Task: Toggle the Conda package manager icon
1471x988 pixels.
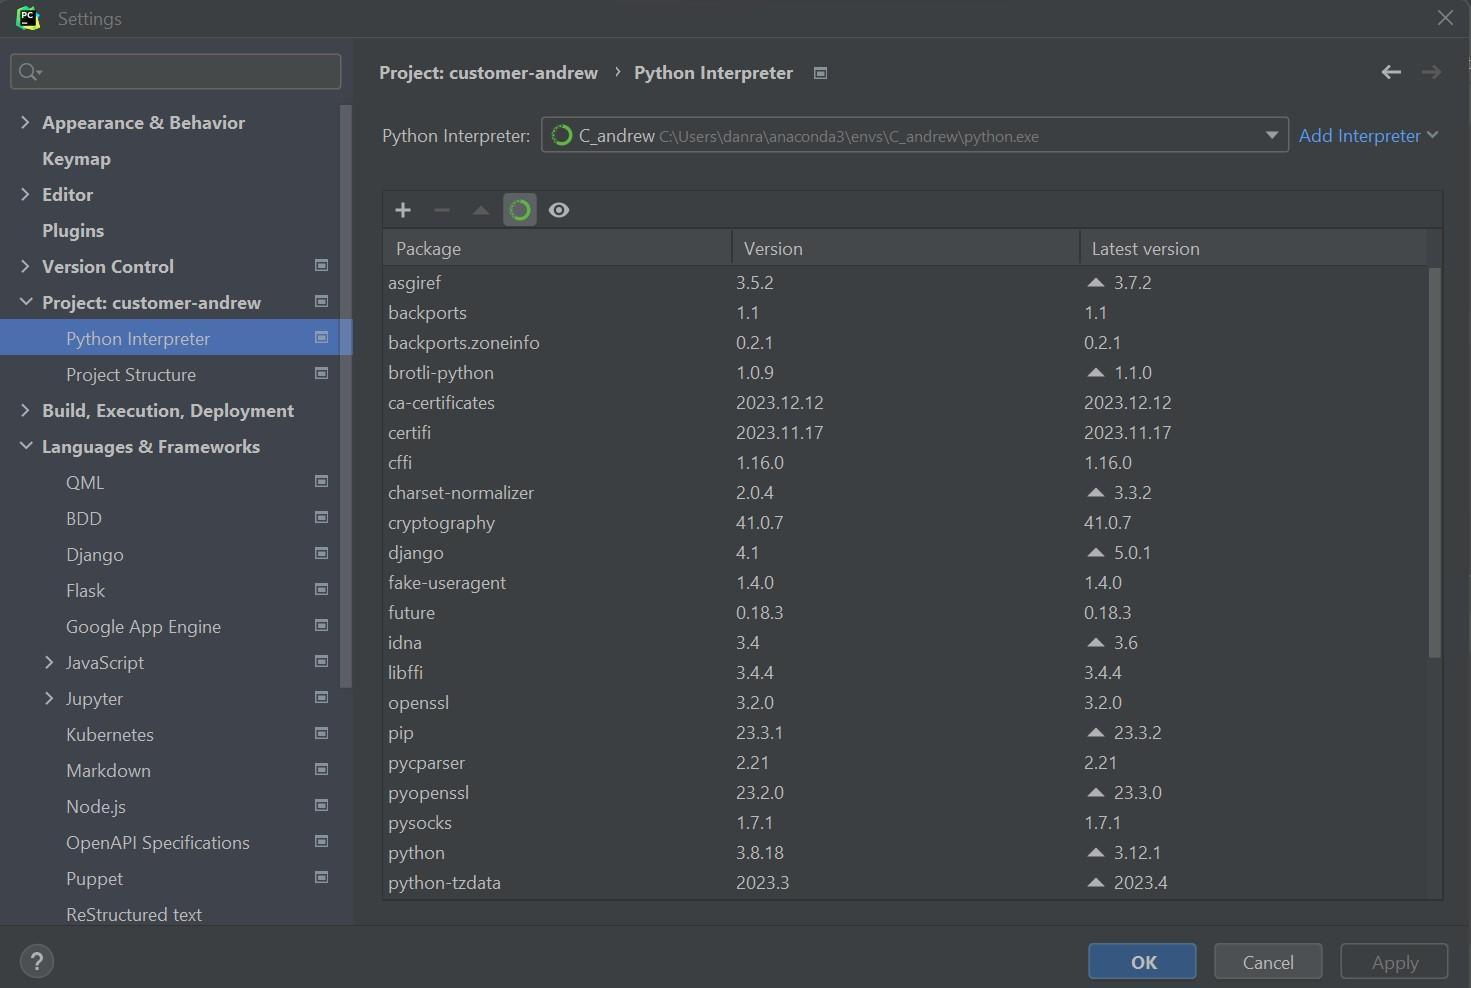Action: point(520,210)
